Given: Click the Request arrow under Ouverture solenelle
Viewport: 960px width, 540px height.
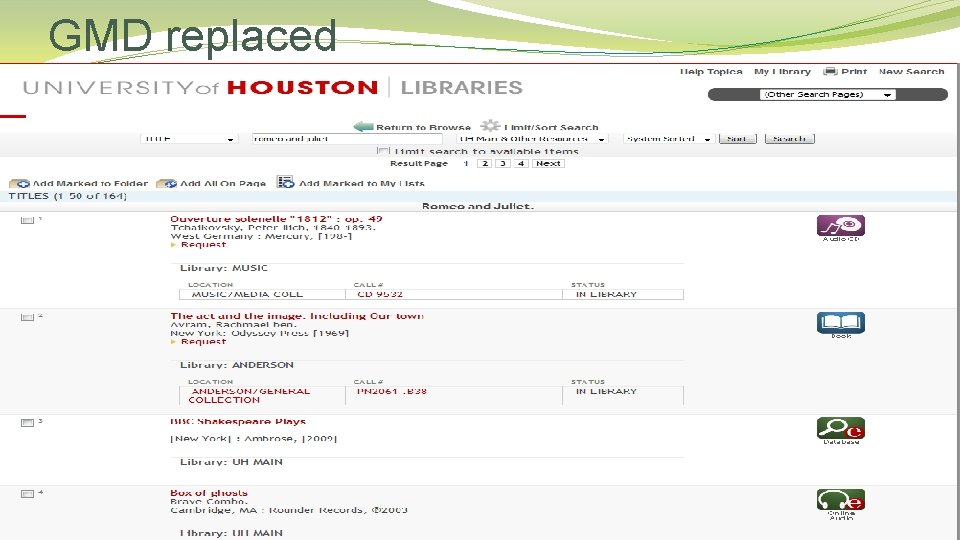Looking at the screenshot, I should (x=174, y=244).
